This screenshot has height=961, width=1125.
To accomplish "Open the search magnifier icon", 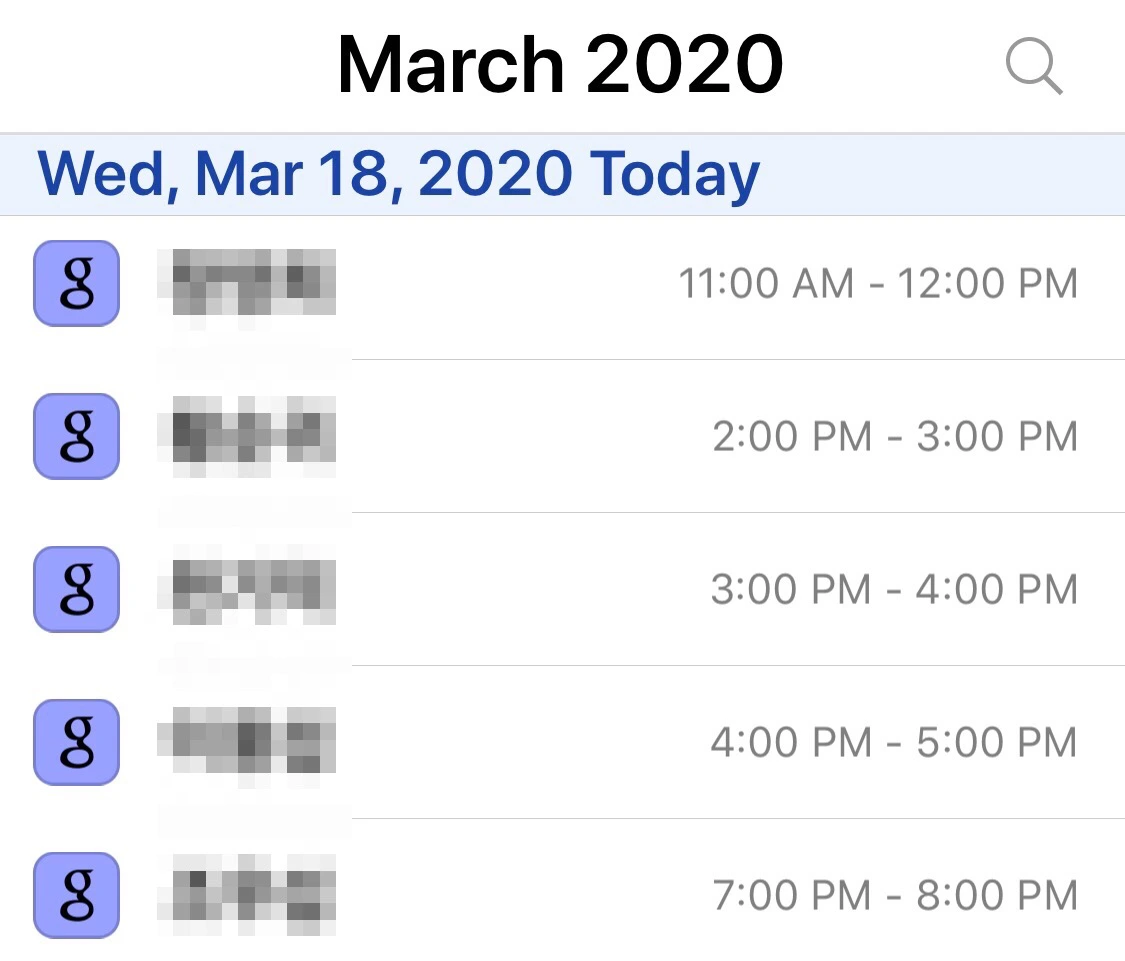I will 1033,68.
